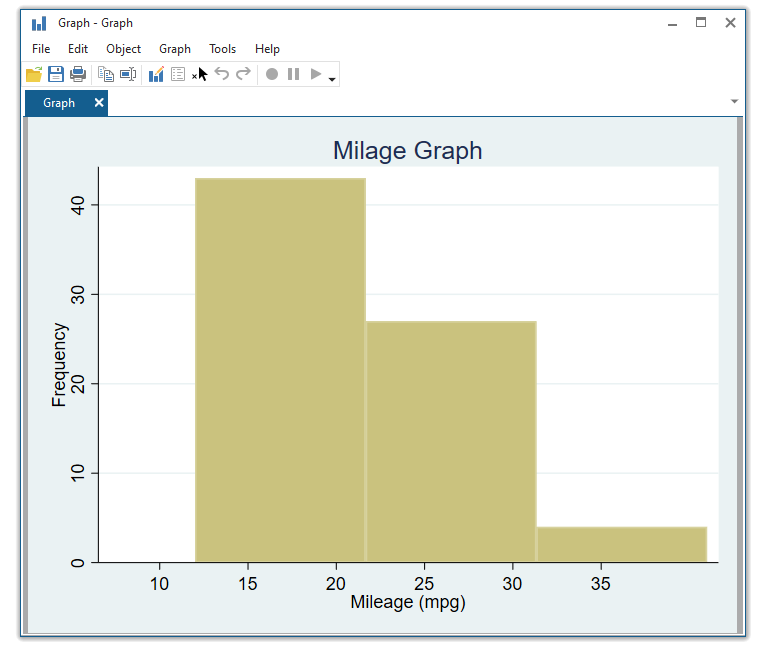
Task: Click the 'Milage Graph' title text
Action: [x=407, y=151]
